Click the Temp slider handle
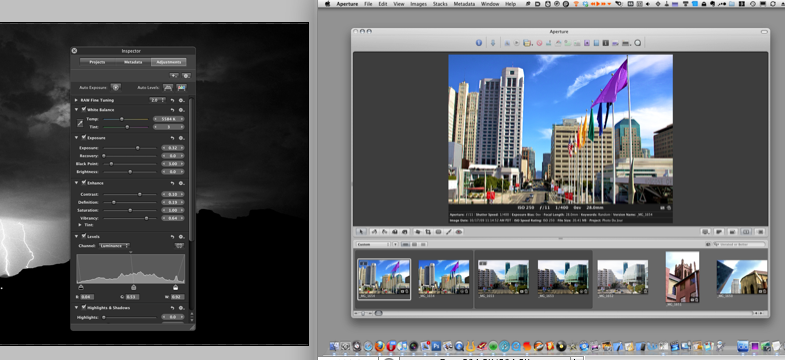Image resolution: width=785 pixels, height=360 pixels. (x=122, y=119)
